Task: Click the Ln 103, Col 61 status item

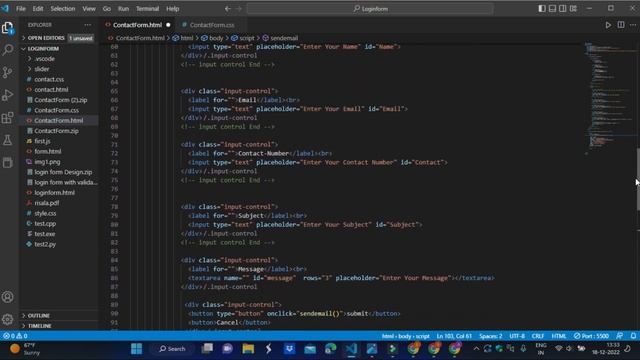Action: coord(454,336)
